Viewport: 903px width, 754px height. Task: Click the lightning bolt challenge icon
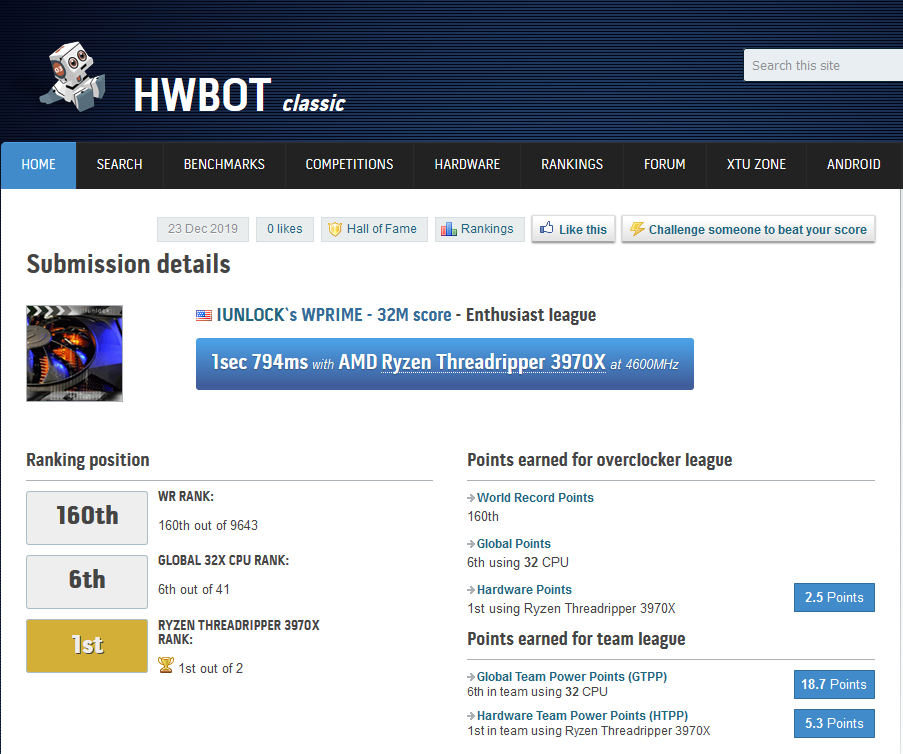[636, 229]
